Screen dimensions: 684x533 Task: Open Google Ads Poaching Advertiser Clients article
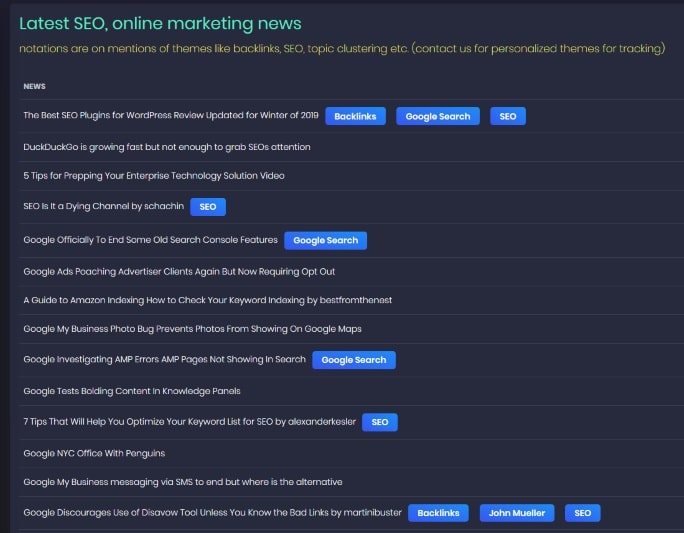[179, 272]
